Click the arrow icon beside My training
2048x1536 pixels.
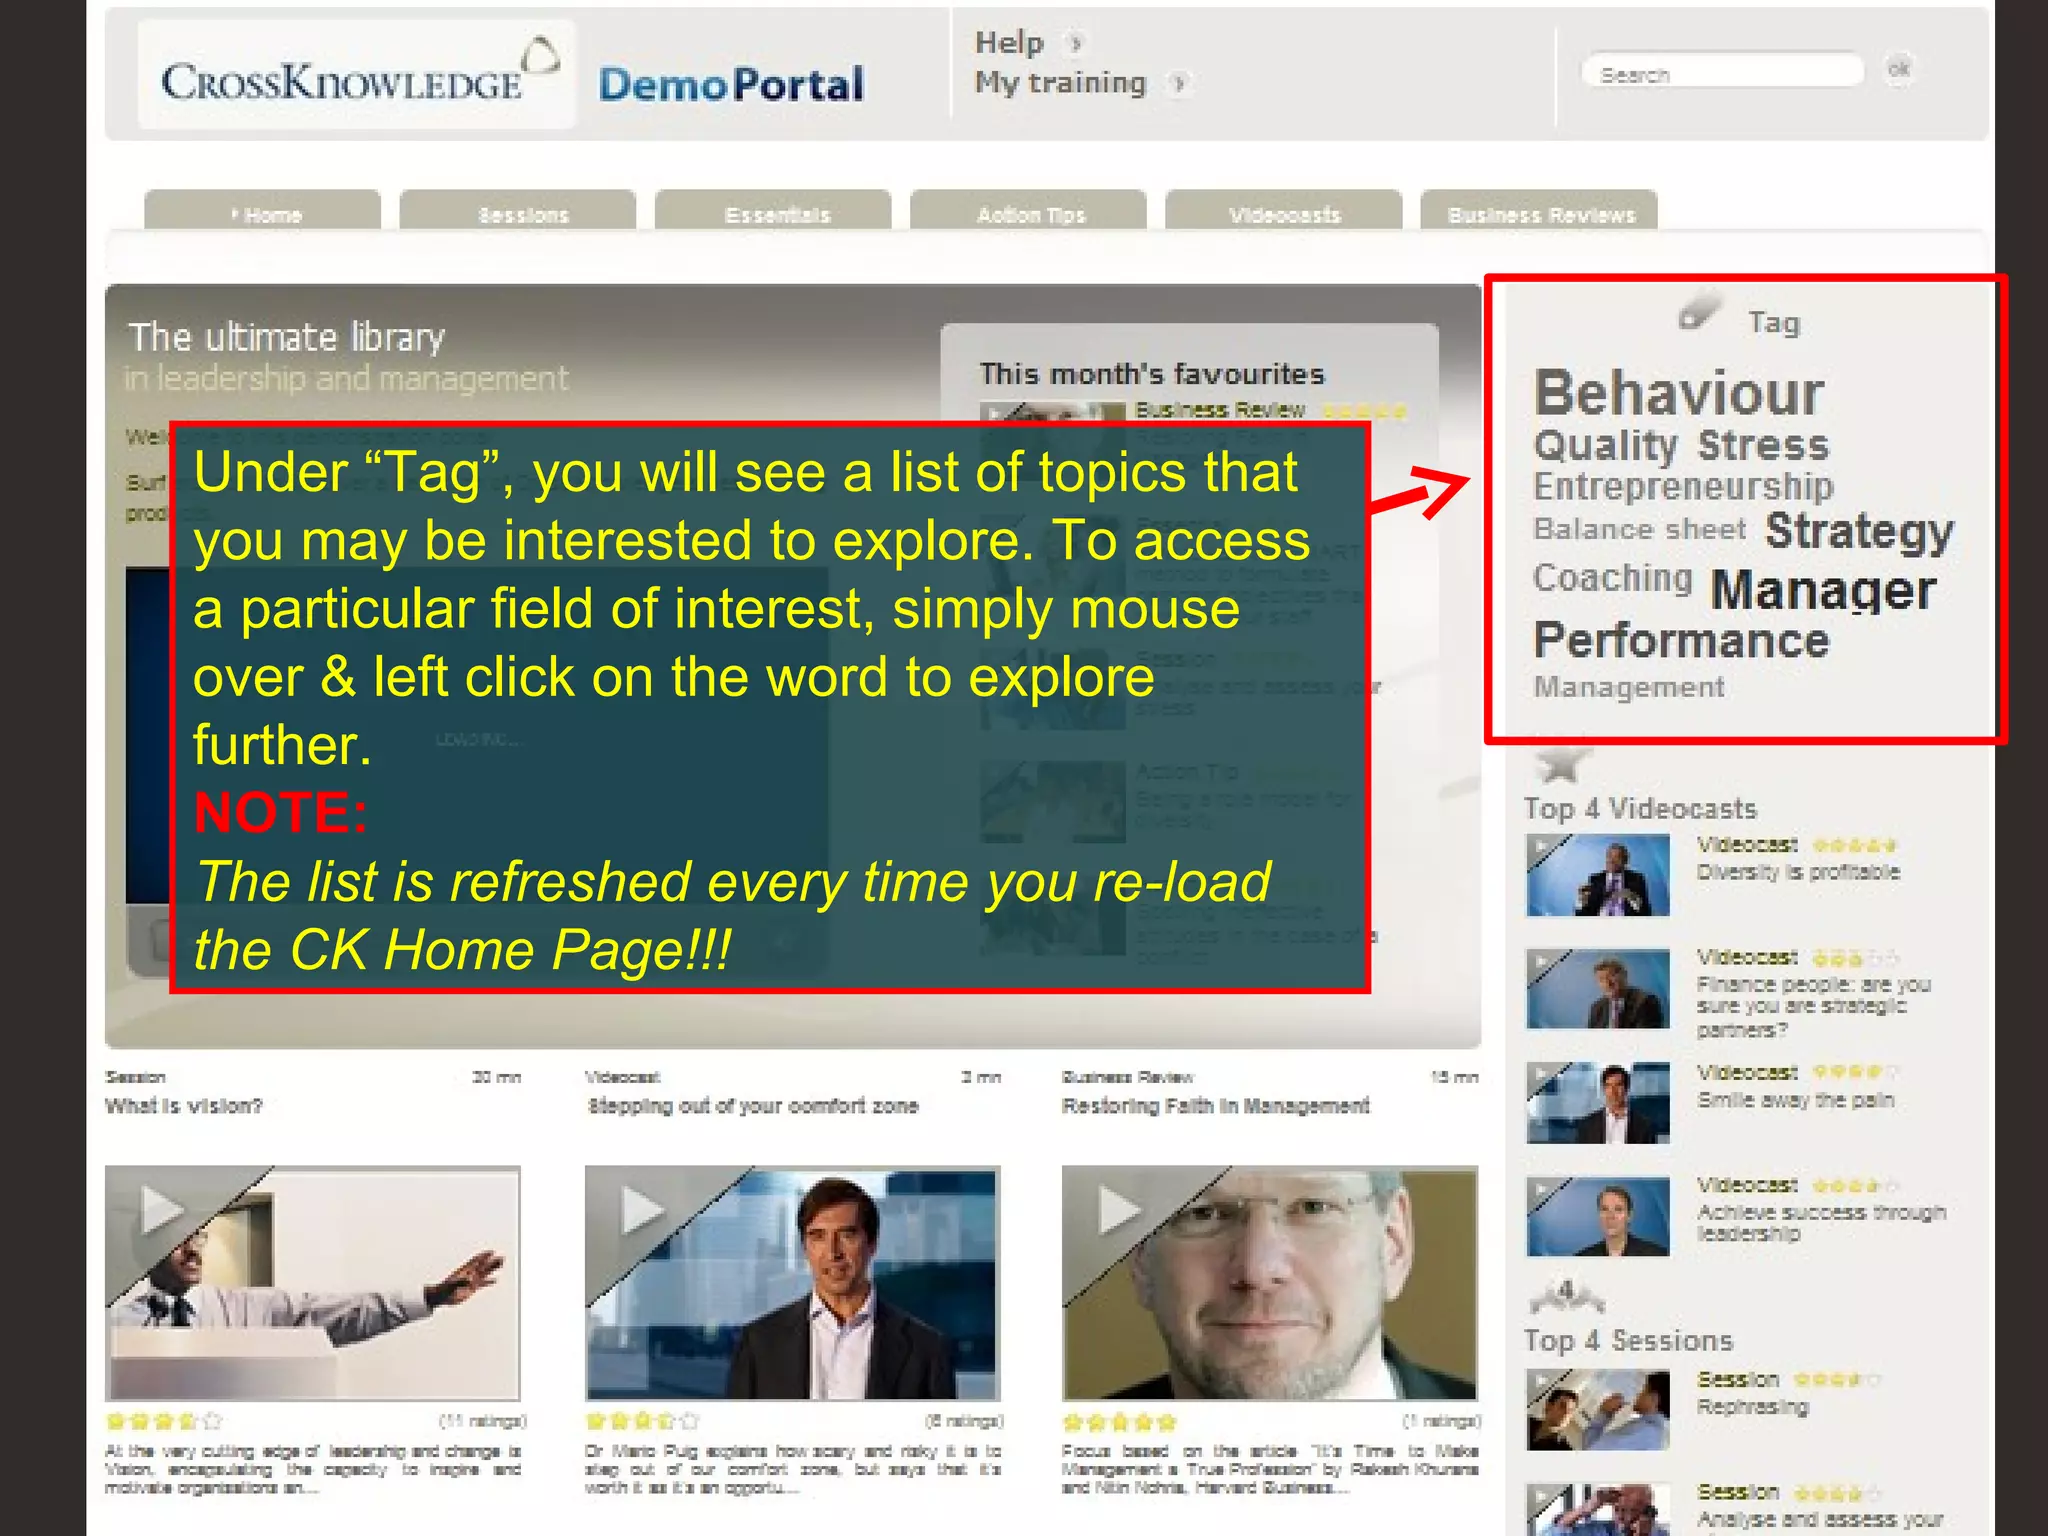click(x=1179, y=83)
